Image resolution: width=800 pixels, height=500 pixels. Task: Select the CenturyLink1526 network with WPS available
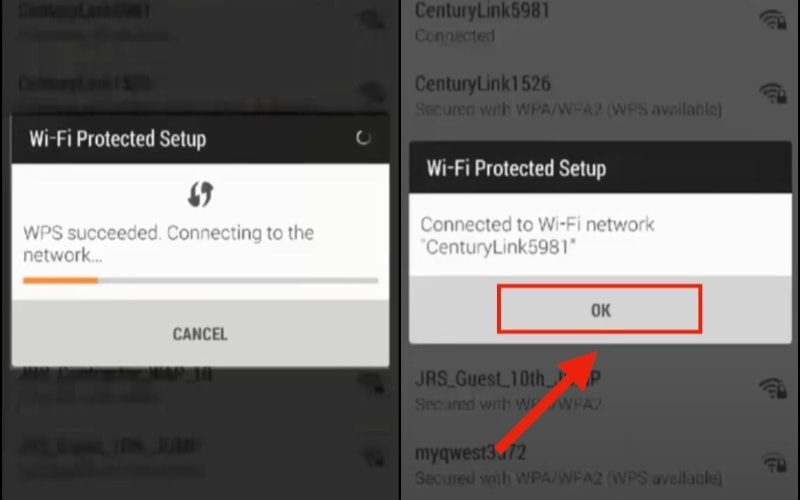[x=600, y=96]
